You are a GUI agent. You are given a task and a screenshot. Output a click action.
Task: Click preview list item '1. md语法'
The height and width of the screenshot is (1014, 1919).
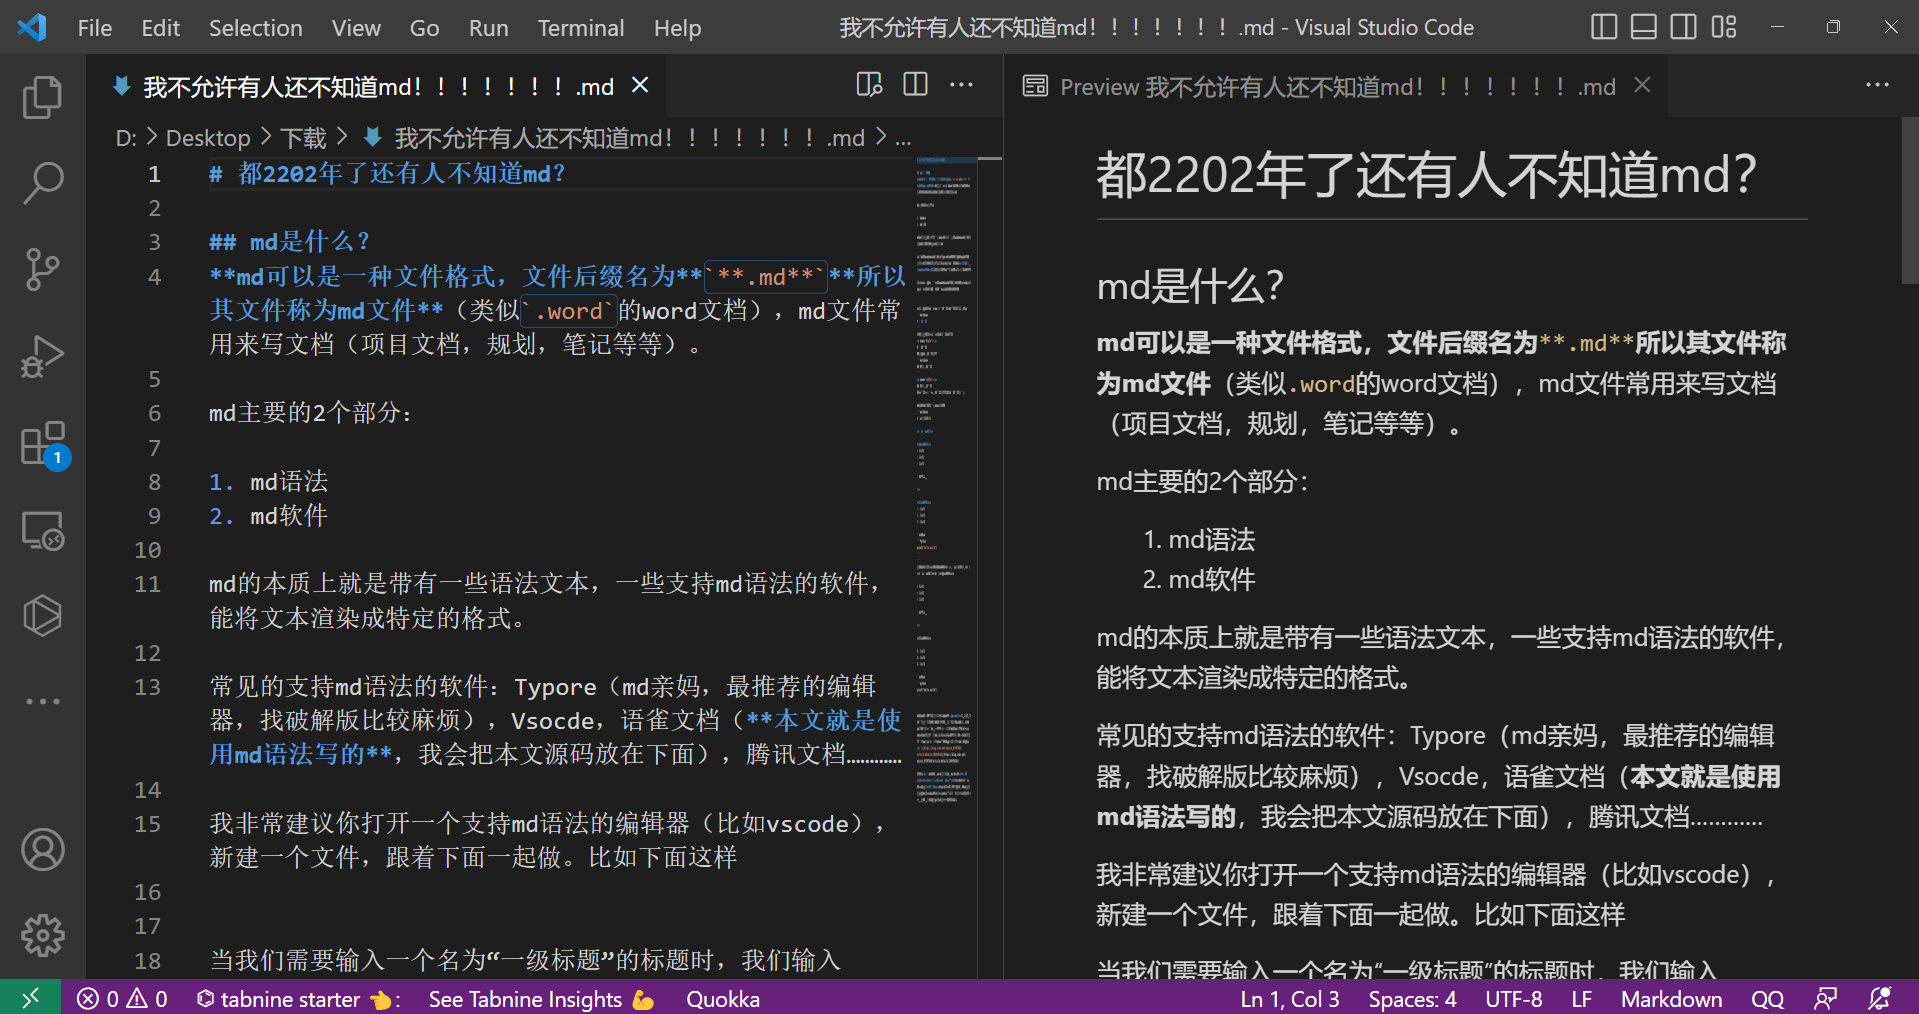[x=1199, y=540]
